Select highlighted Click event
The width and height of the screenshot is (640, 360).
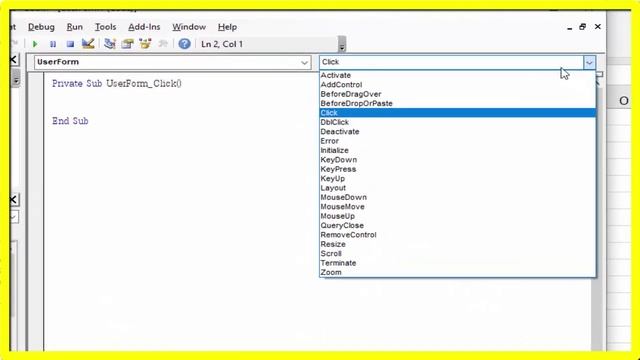click(x=458, y=113)
